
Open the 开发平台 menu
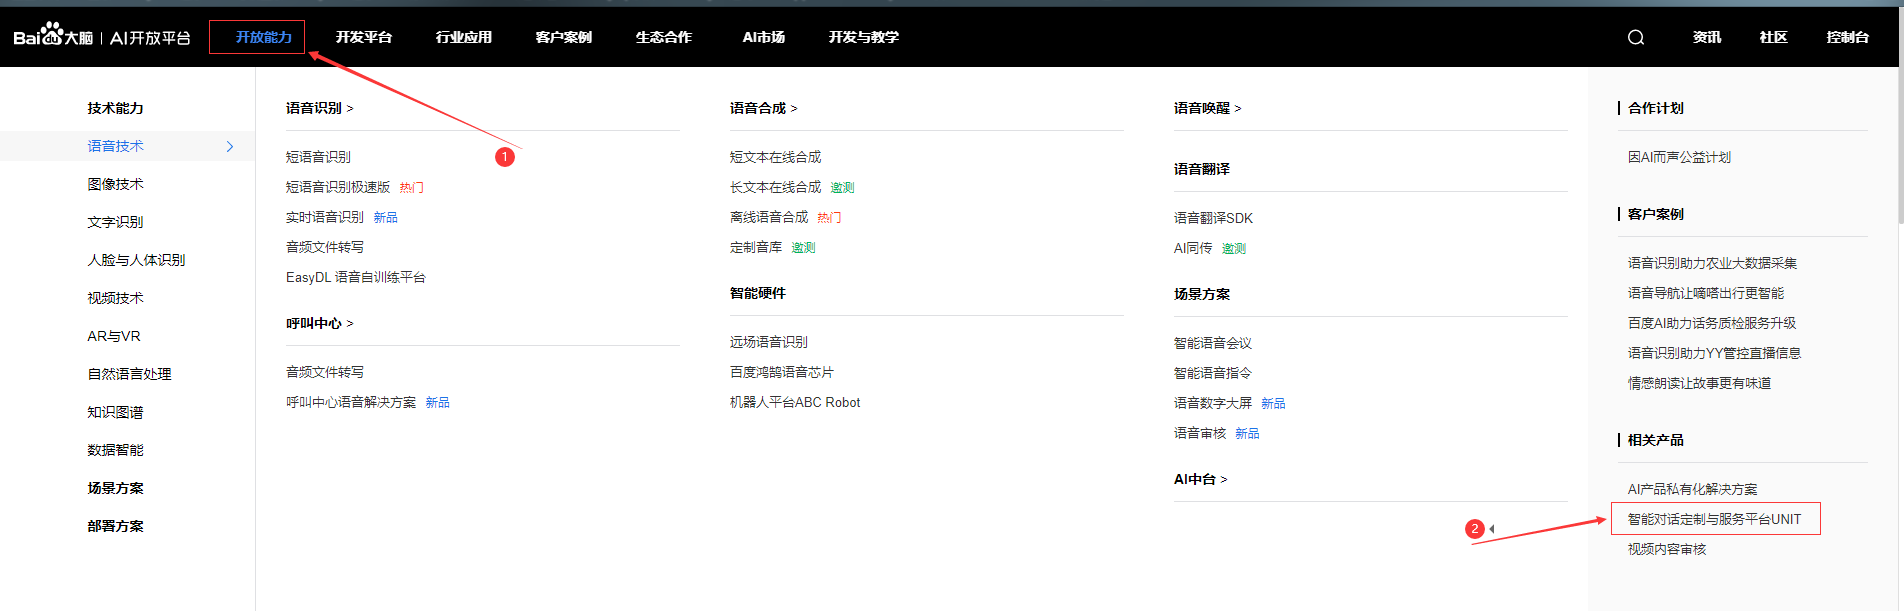point(364,37)
